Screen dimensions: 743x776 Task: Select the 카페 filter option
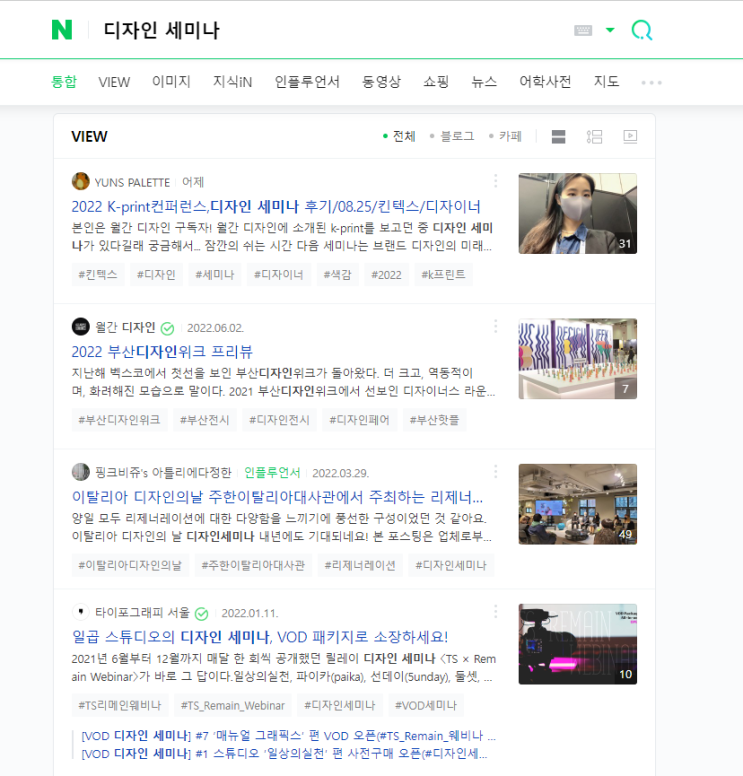point(505,136)
